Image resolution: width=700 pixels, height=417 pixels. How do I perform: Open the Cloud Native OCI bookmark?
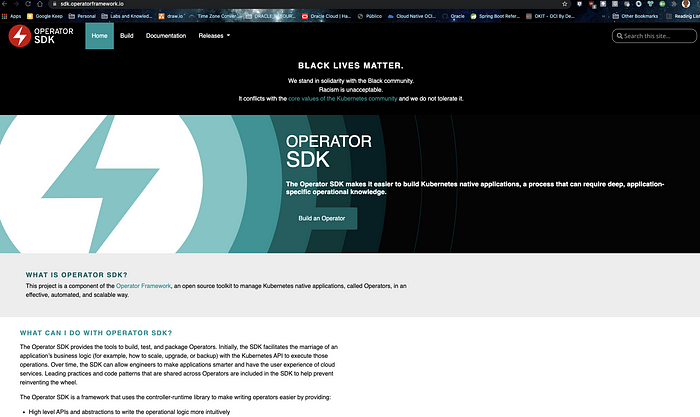coord(412,16)
